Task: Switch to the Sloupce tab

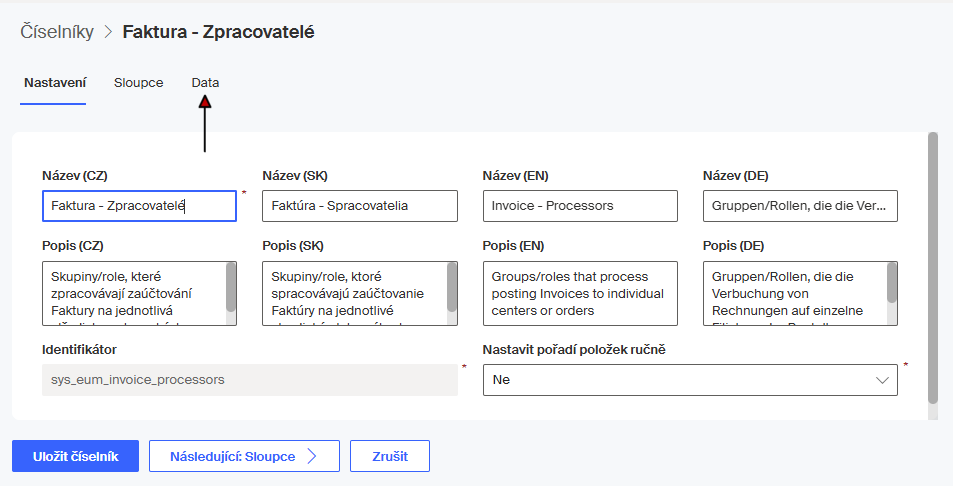Action: (138, 83)
